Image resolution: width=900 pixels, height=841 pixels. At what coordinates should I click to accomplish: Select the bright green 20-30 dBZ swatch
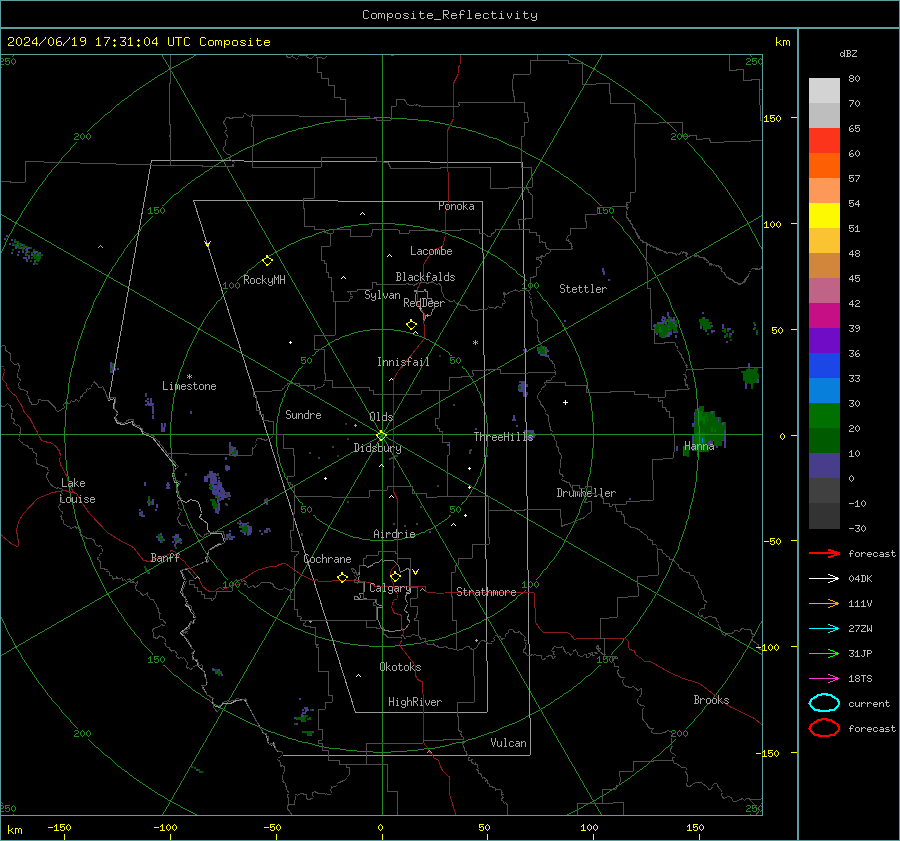point(824,415)
